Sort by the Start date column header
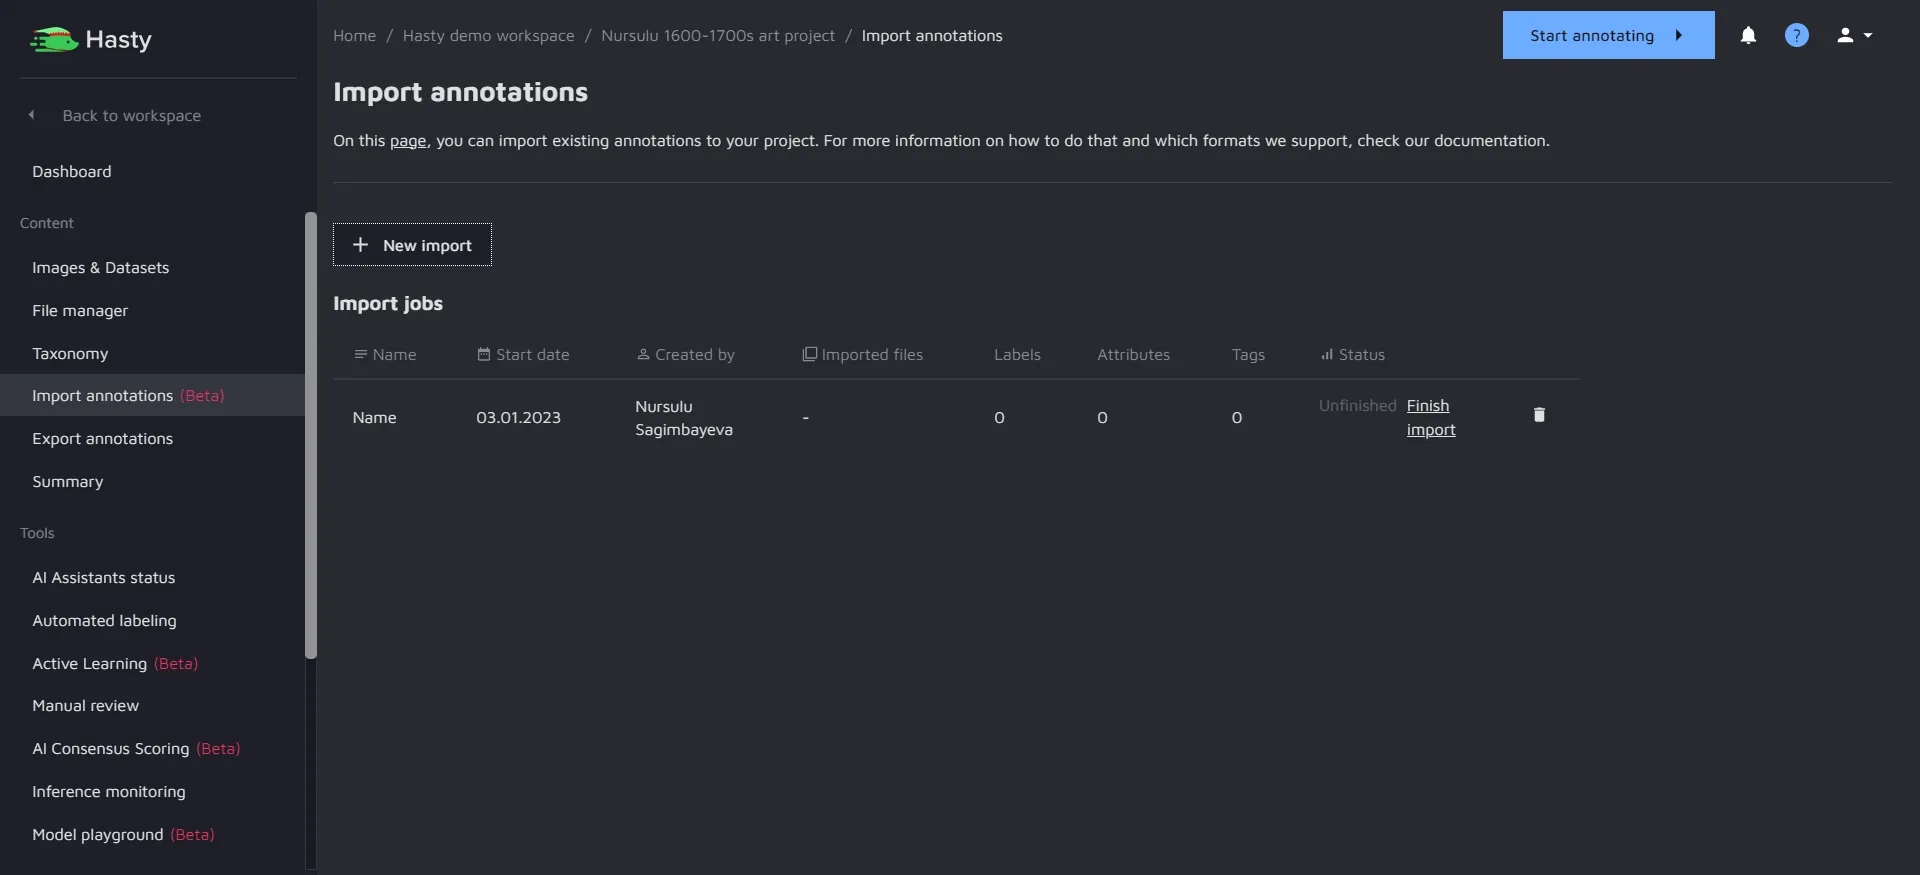The height and width of the screenshot is (875, 1920). (x=523, y=355)
